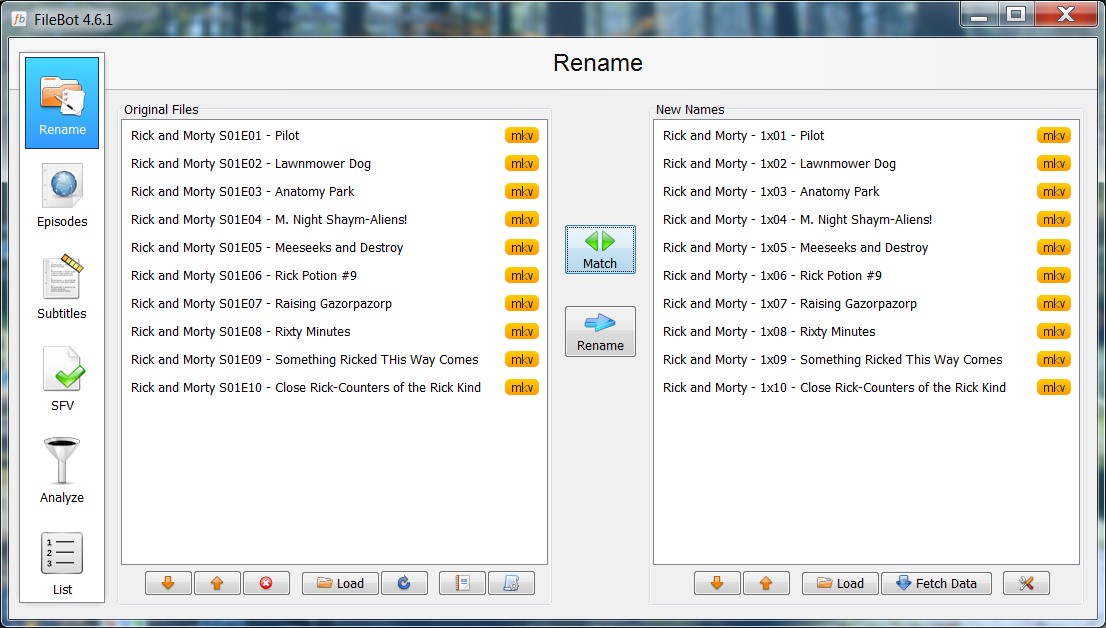Select original file S01E05 - Meeseeks and Destroy

[334, 248]
